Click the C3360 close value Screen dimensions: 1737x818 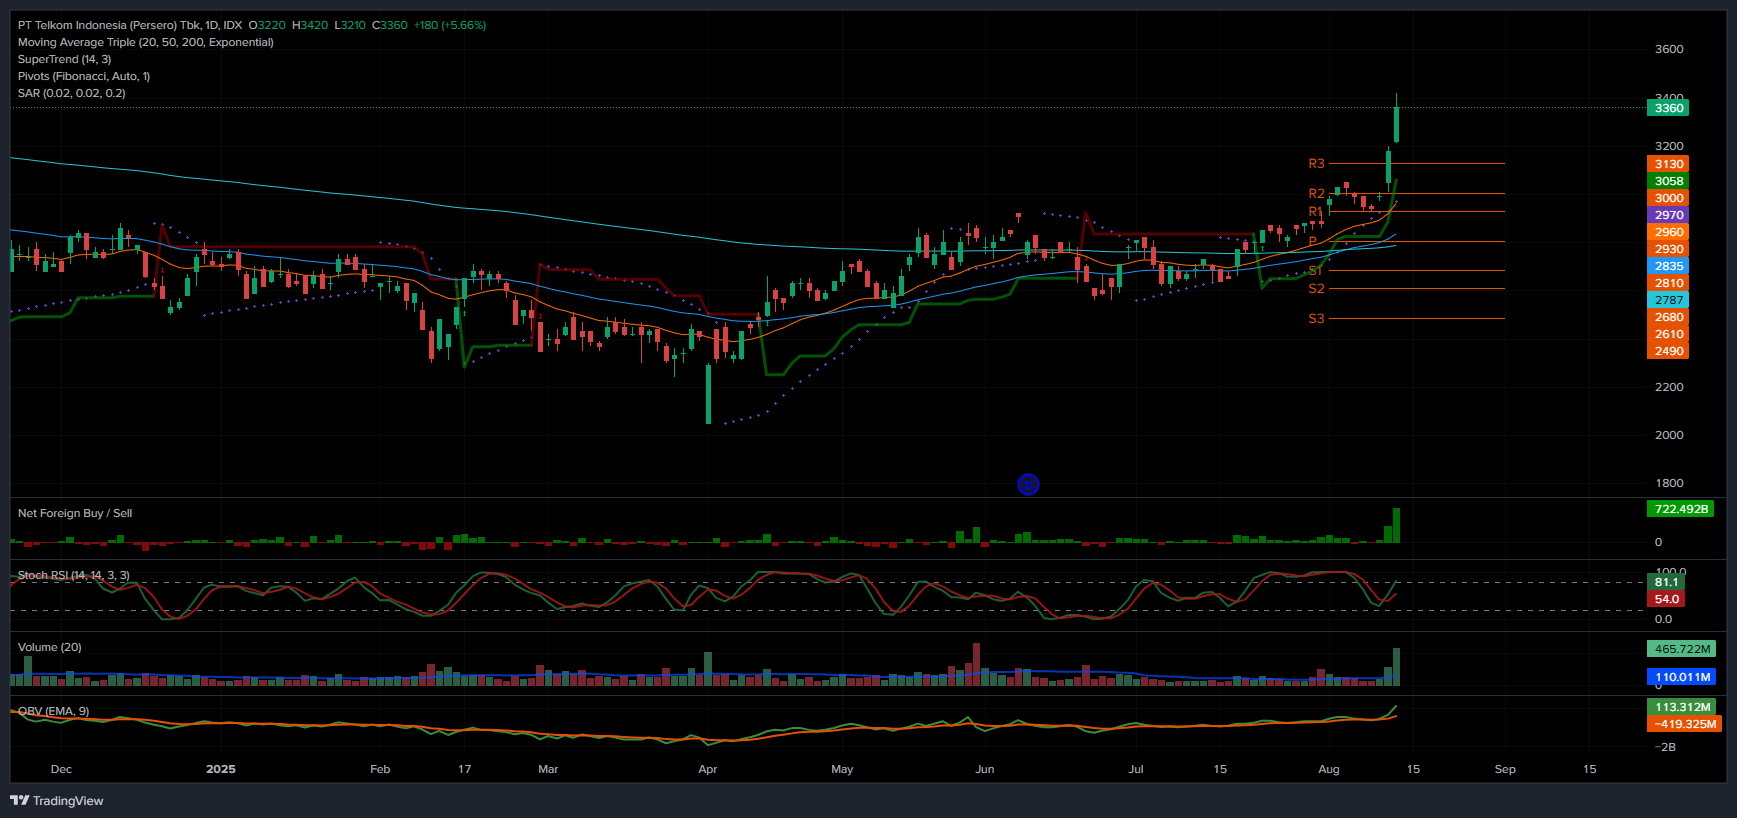pos(390,25)
